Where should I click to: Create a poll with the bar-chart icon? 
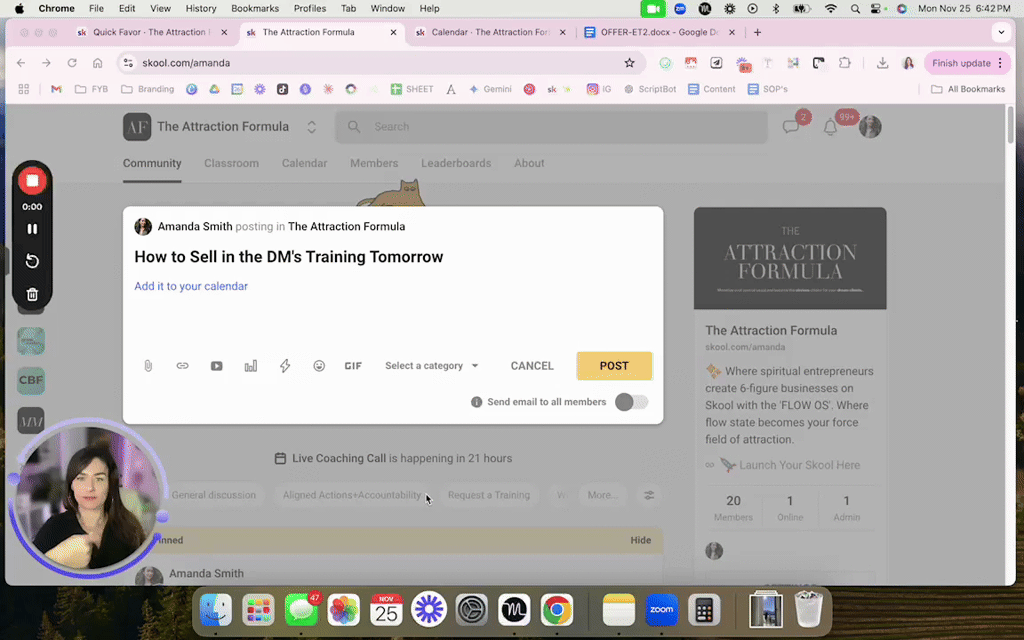click(x=251, y=366)
